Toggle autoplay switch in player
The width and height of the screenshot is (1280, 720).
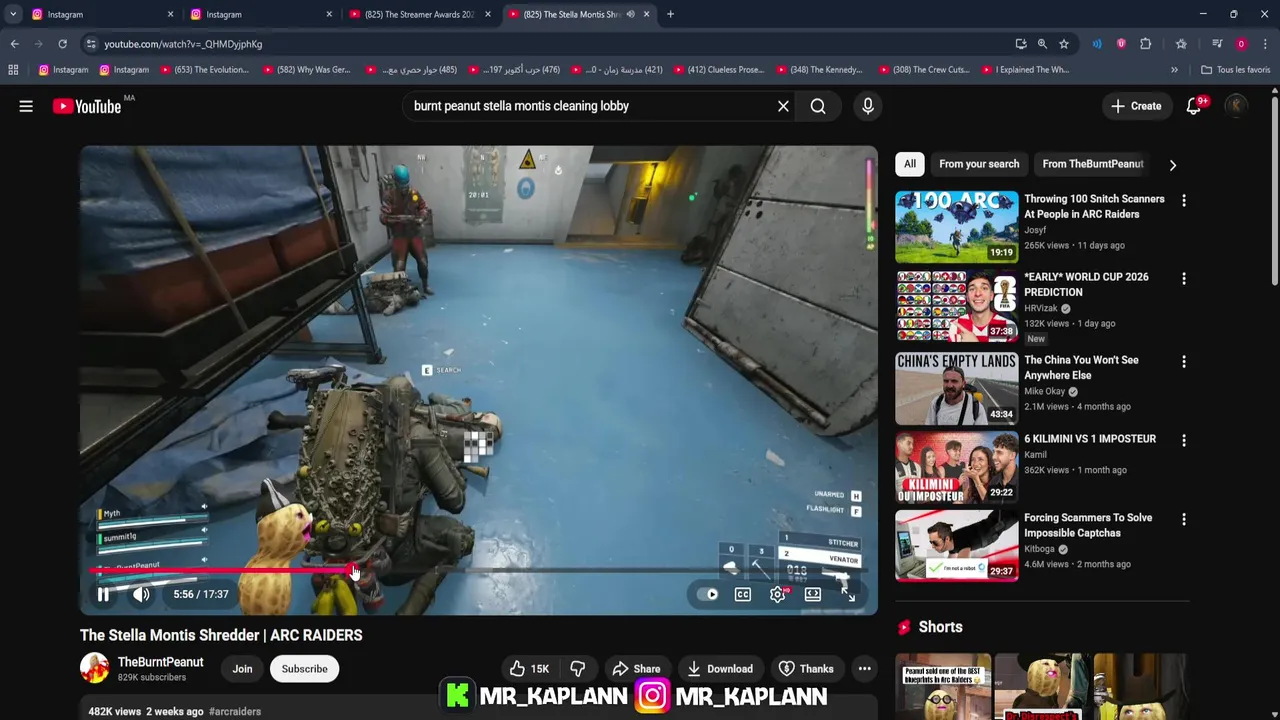[709, 594]
